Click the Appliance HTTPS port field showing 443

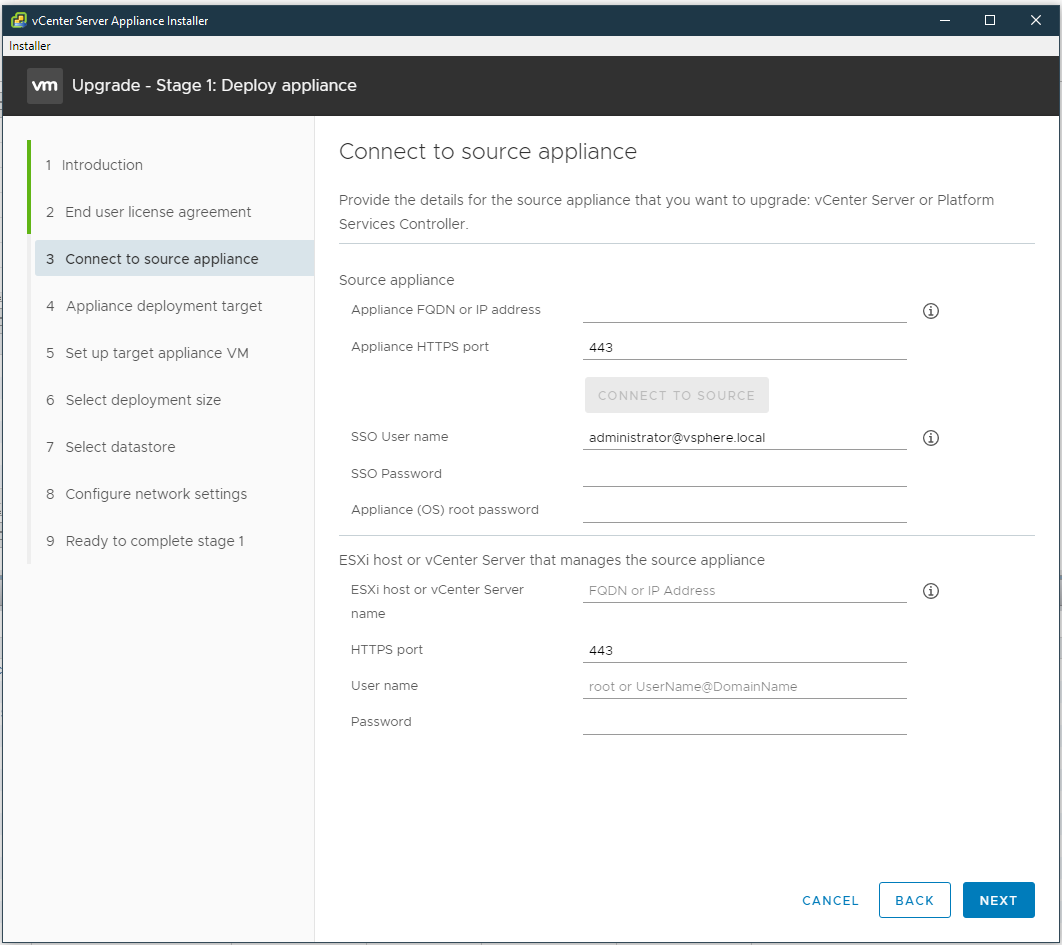coord(744,346)
